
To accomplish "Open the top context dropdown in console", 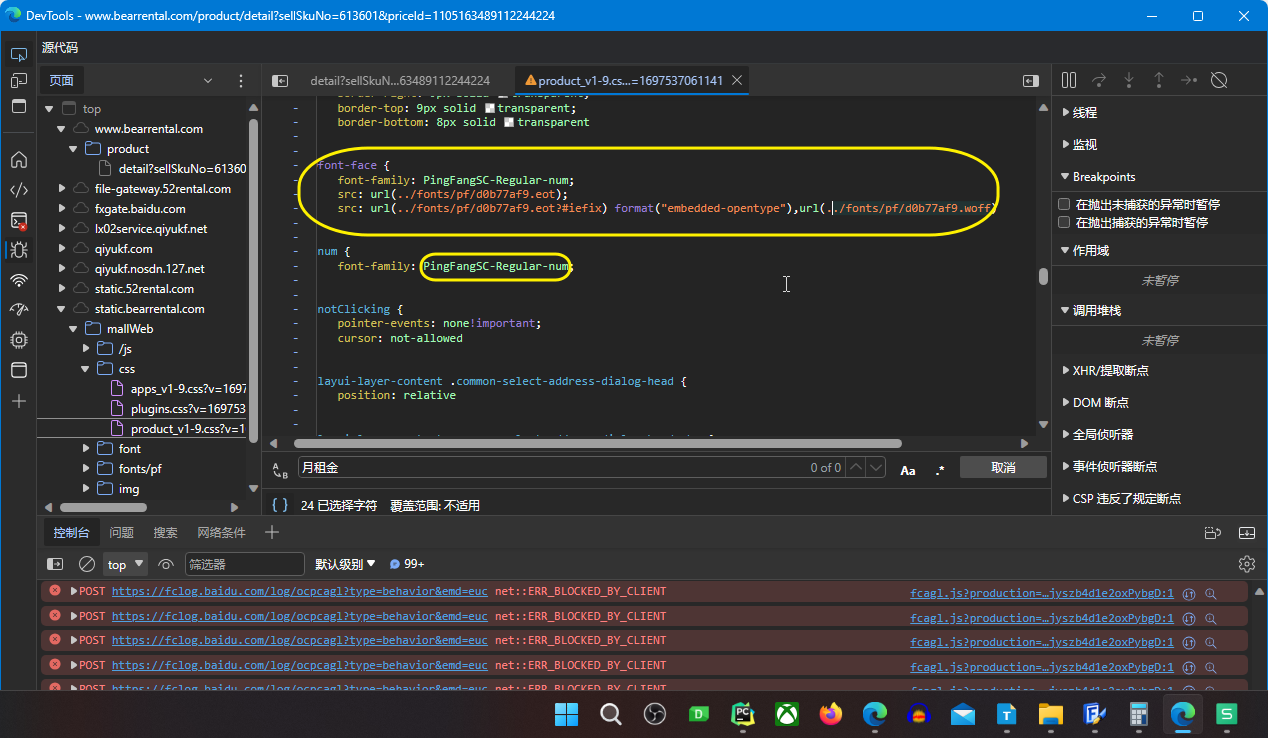I will pos(125,564).
